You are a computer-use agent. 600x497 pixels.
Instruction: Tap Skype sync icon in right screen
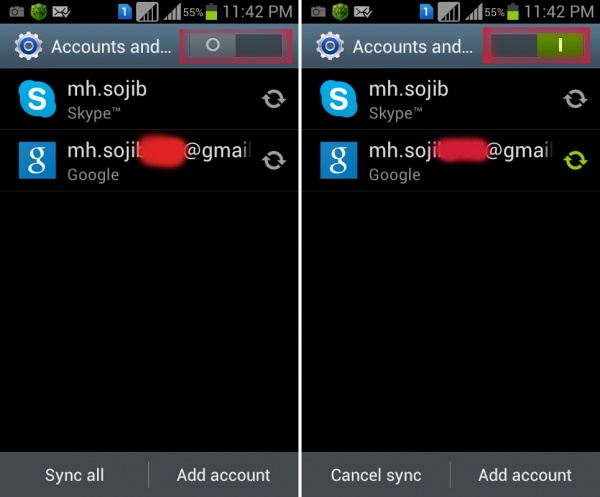(x=575, y=99)
